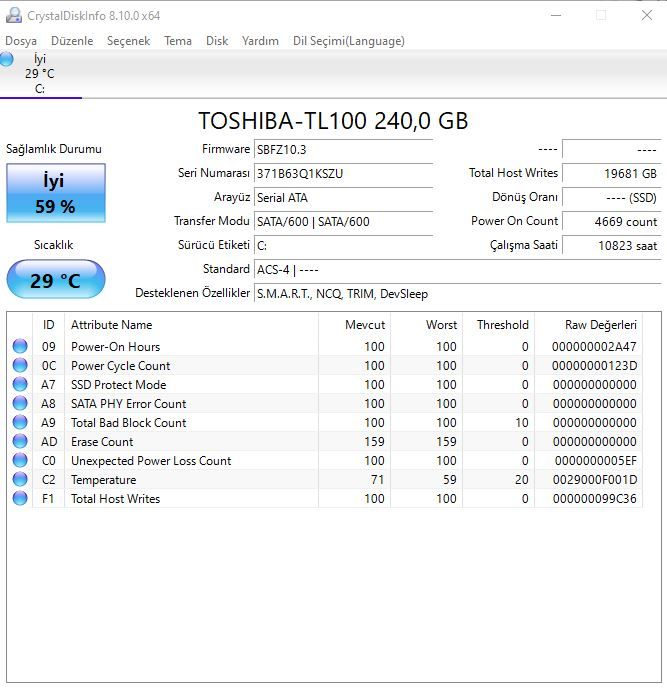Click status icon for Temperature row

[20, 479]
